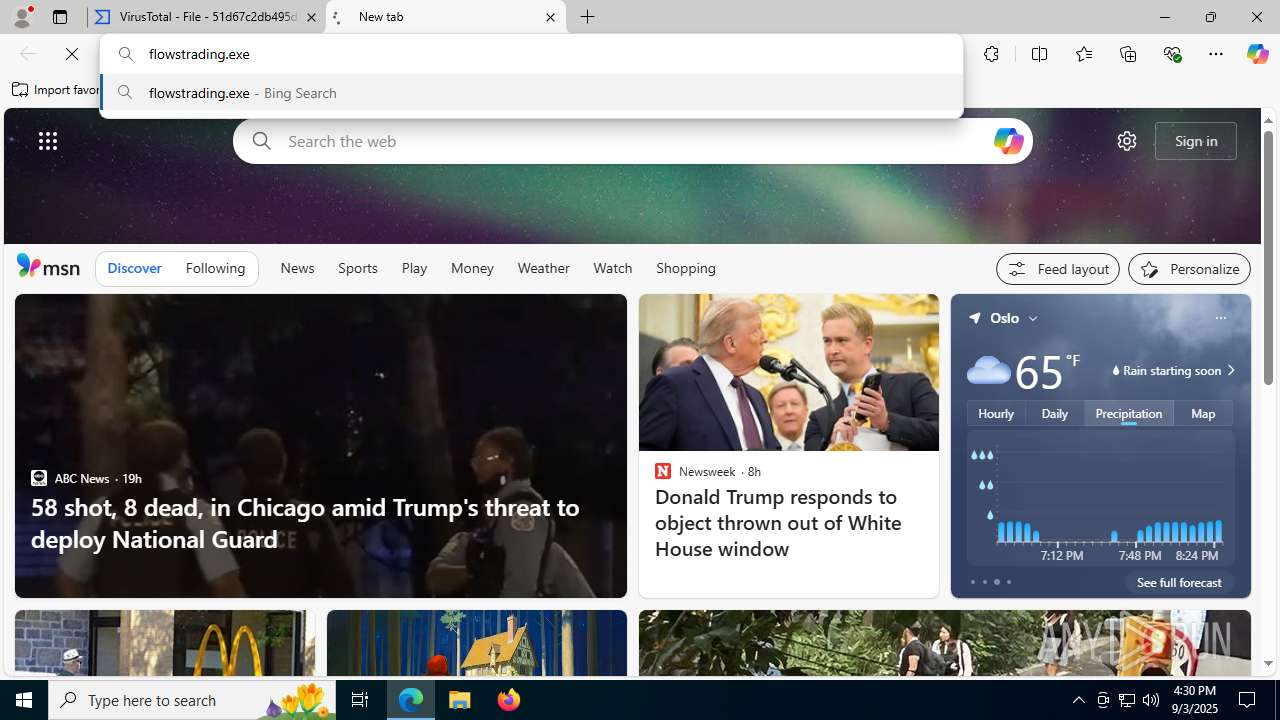The image size is (1280, 720).
Task: Expand the Oslo location dropdown
Action: 1033,318
